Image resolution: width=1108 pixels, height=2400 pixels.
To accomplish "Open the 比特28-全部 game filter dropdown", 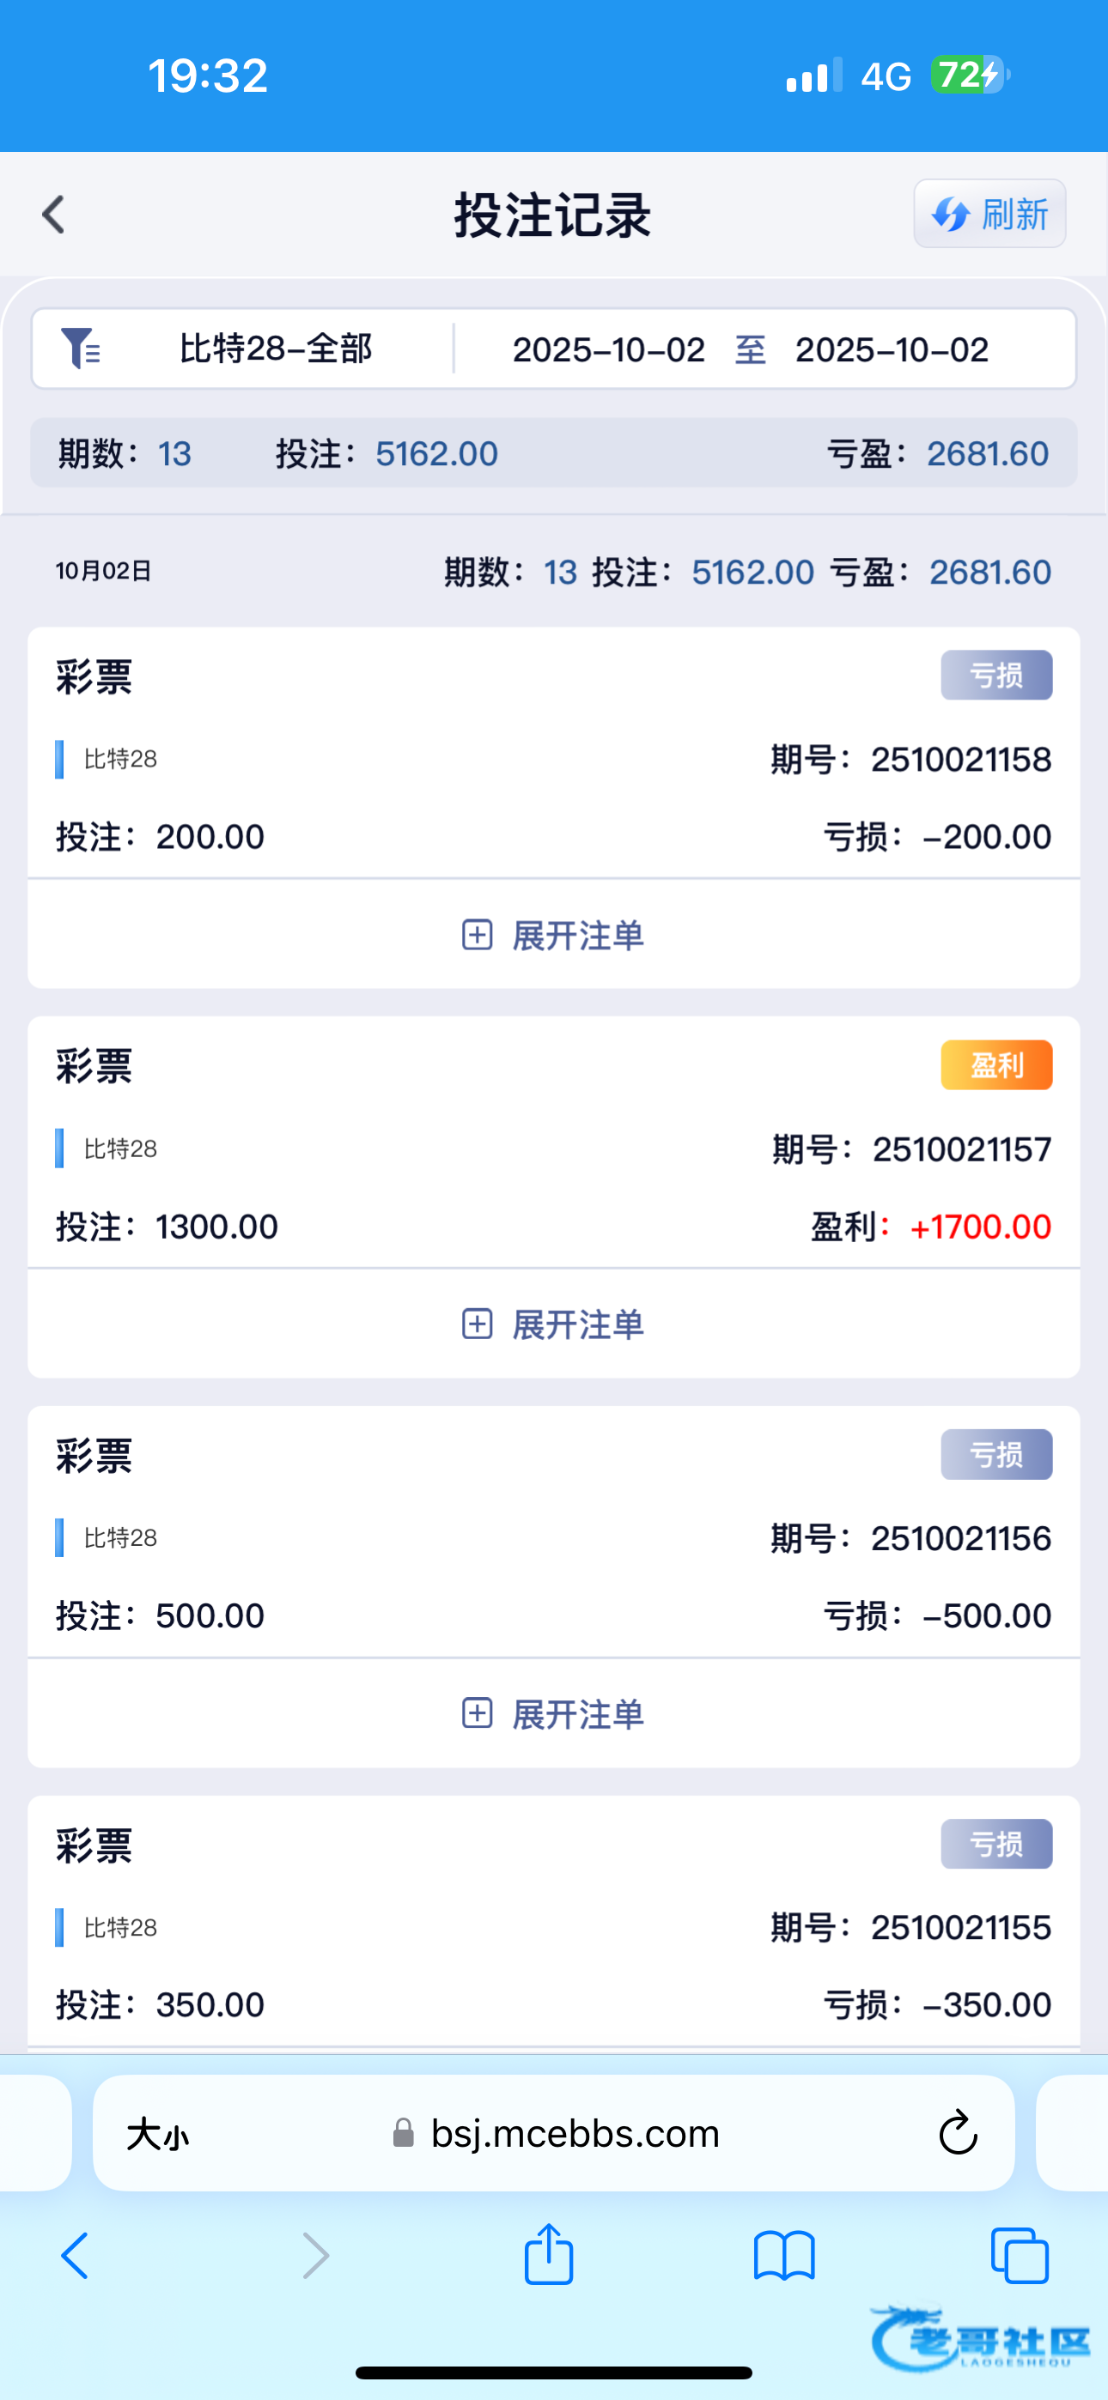I will coord(275,349).
